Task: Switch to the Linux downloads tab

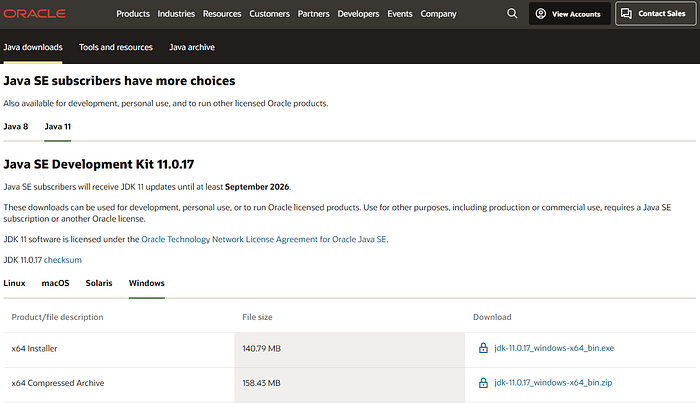Action: pos(14,283)
